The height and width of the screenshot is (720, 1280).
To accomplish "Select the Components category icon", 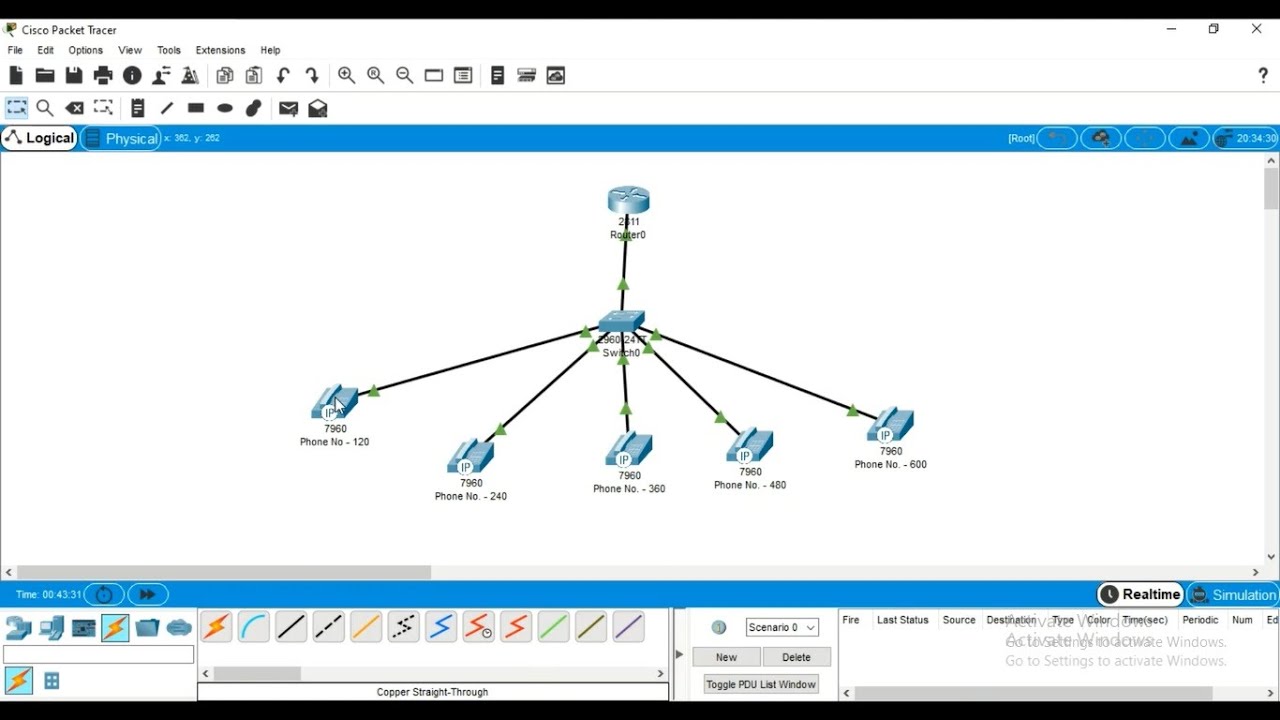I will (x=84, y=628).
